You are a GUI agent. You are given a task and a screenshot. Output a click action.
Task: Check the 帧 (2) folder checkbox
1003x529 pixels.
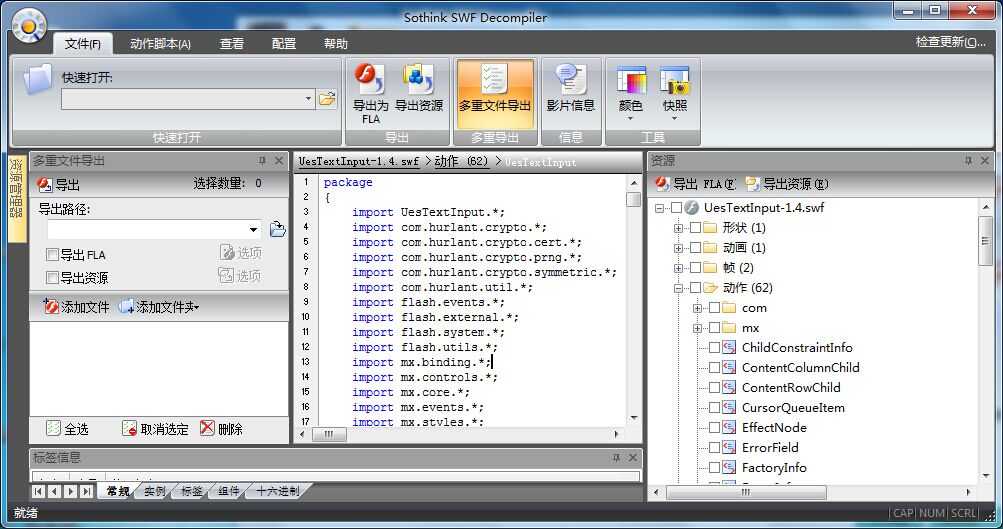pyautogui.click(x=695, y=267)
